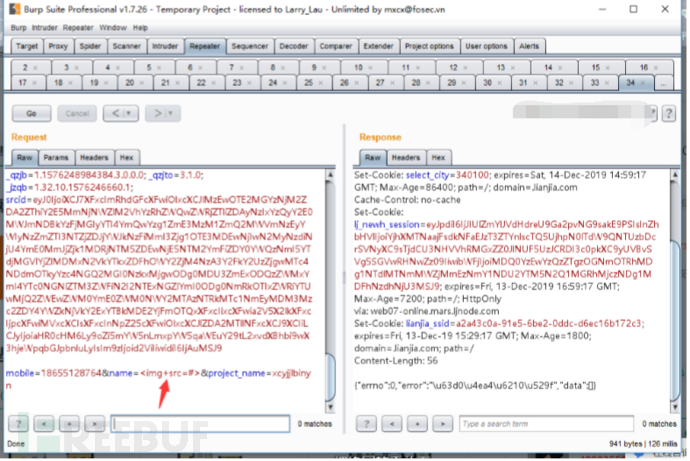The height and width of the screenshot is (461, 690).
Task: Select the Response Raw tab
Action: click(372, 157)
